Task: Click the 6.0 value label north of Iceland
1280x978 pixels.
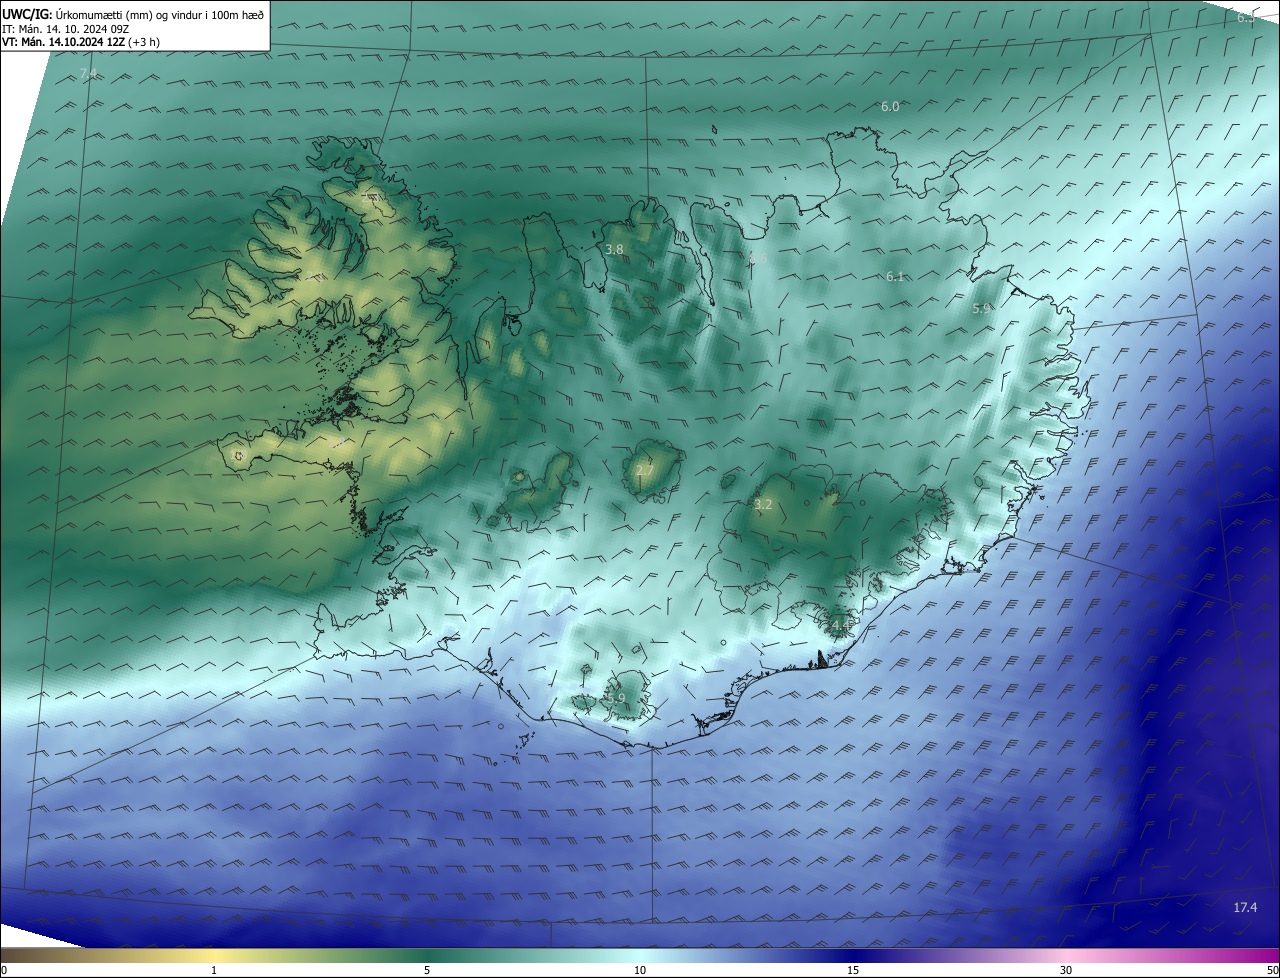Action: click(x=890, y=106)
